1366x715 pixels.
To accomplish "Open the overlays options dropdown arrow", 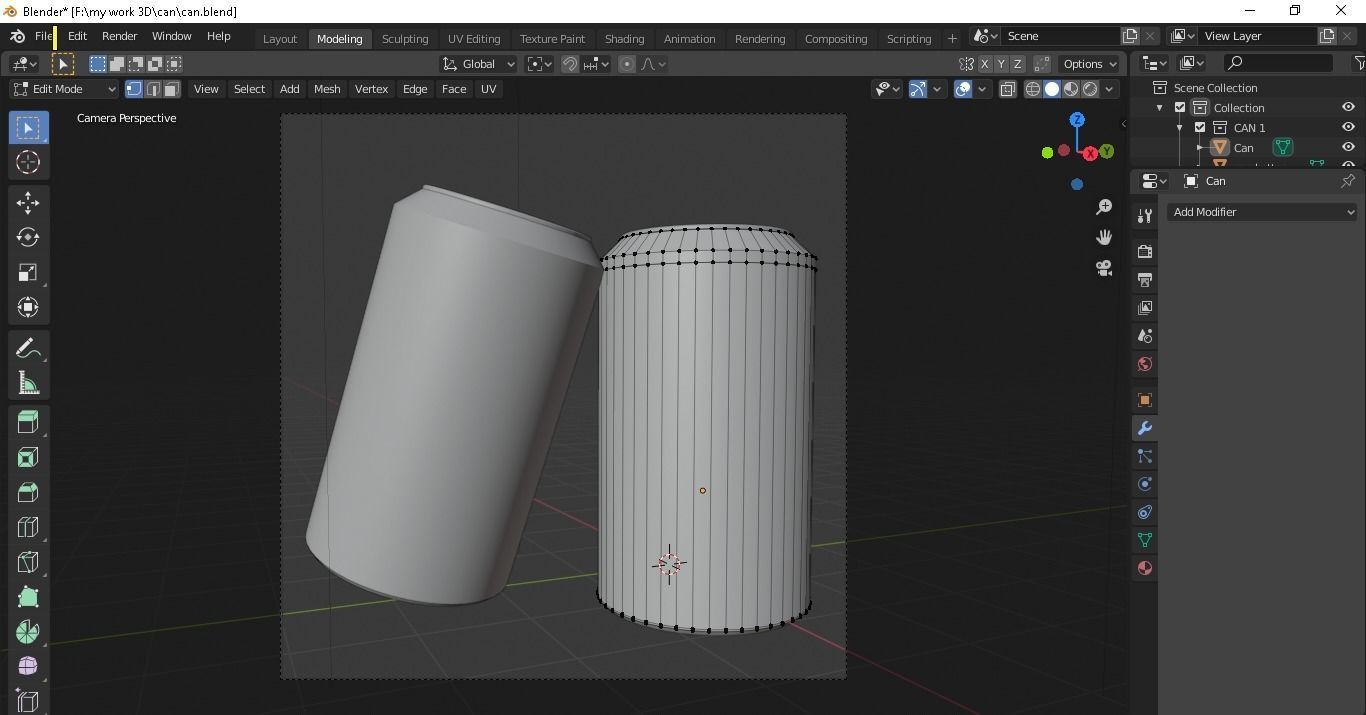I will coord(982,89).
